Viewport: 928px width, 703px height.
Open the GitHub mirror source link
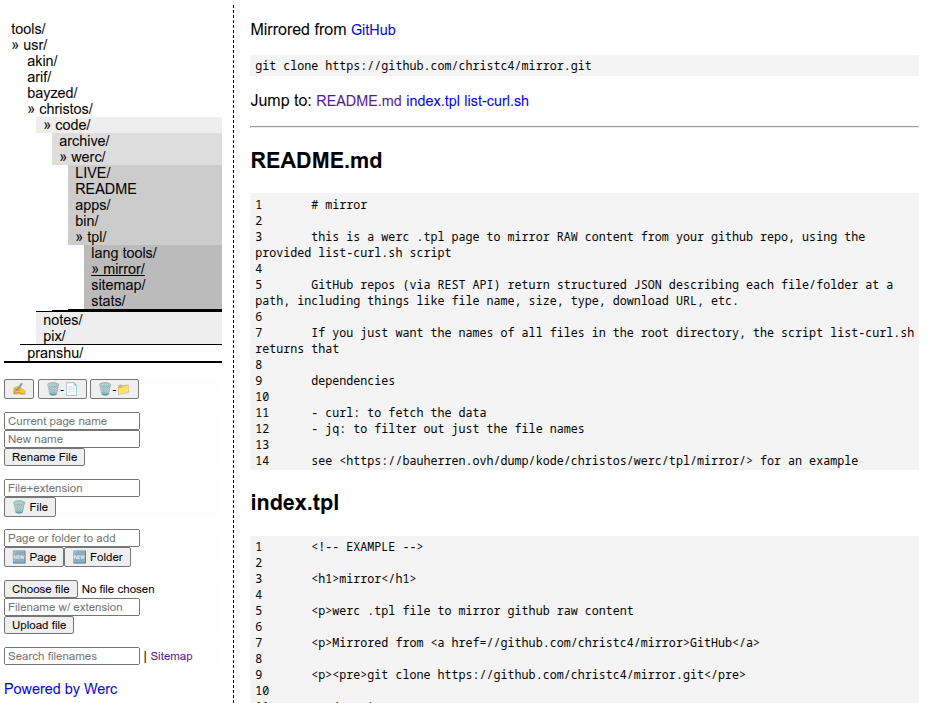click(373, 30)
